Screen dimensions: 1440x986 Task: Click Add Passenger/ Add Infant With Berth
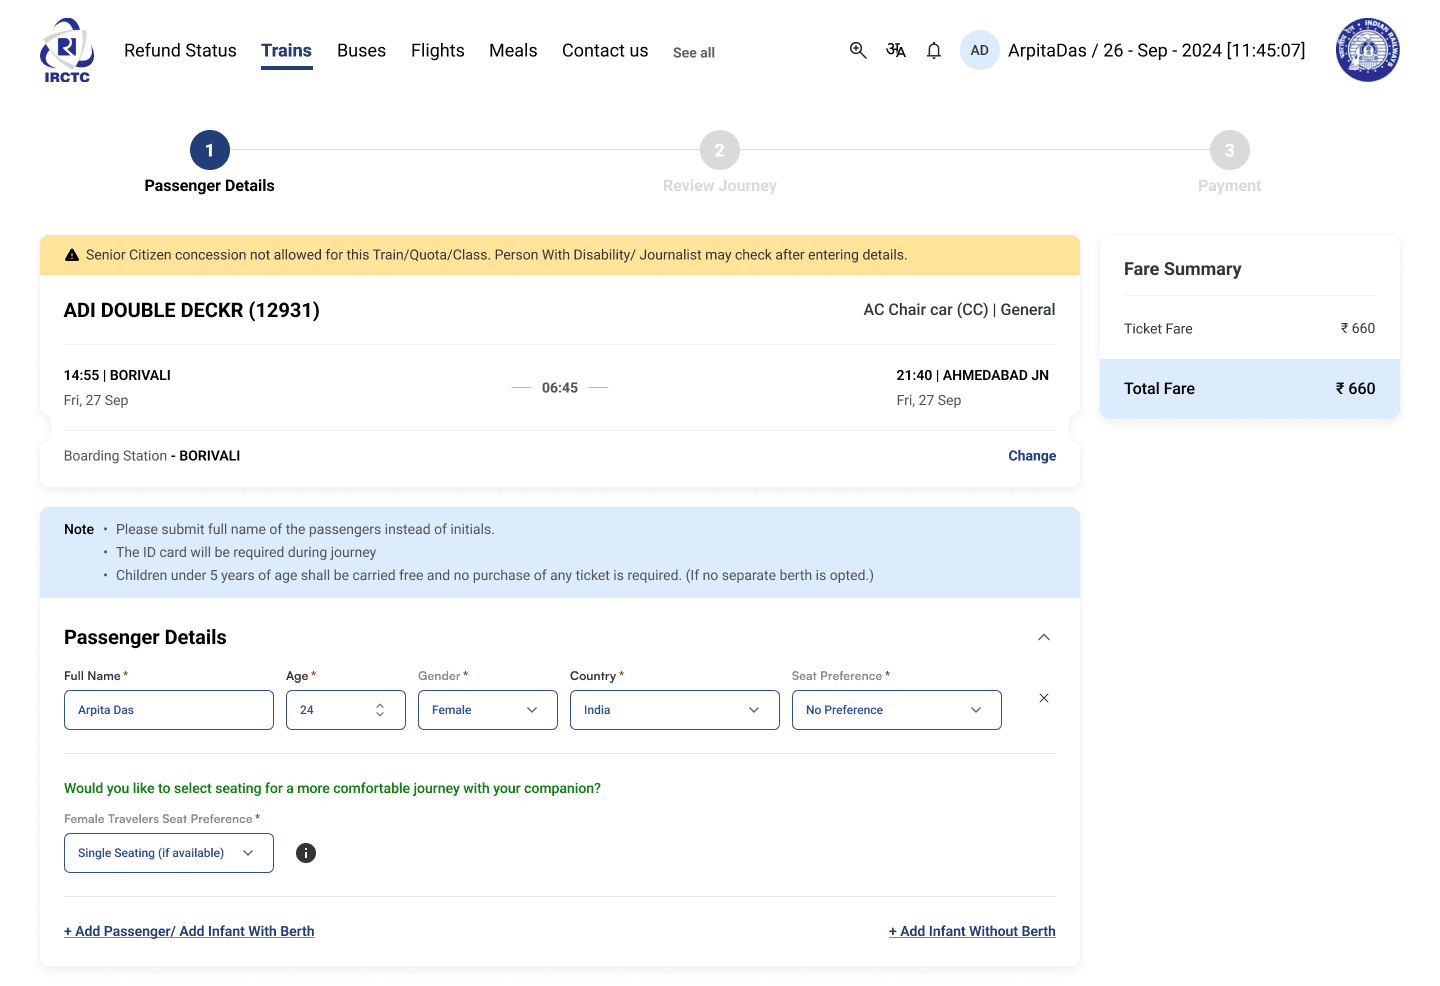click(x=189, y=931)
